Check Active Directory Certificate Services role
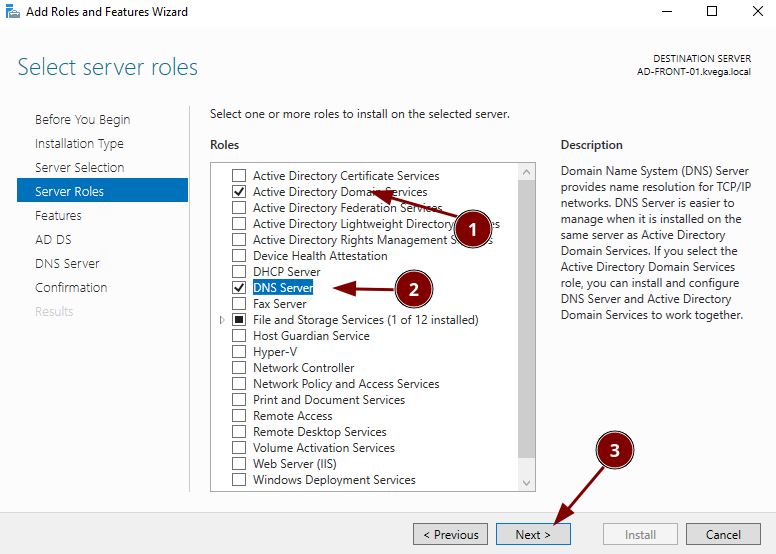 238,176
